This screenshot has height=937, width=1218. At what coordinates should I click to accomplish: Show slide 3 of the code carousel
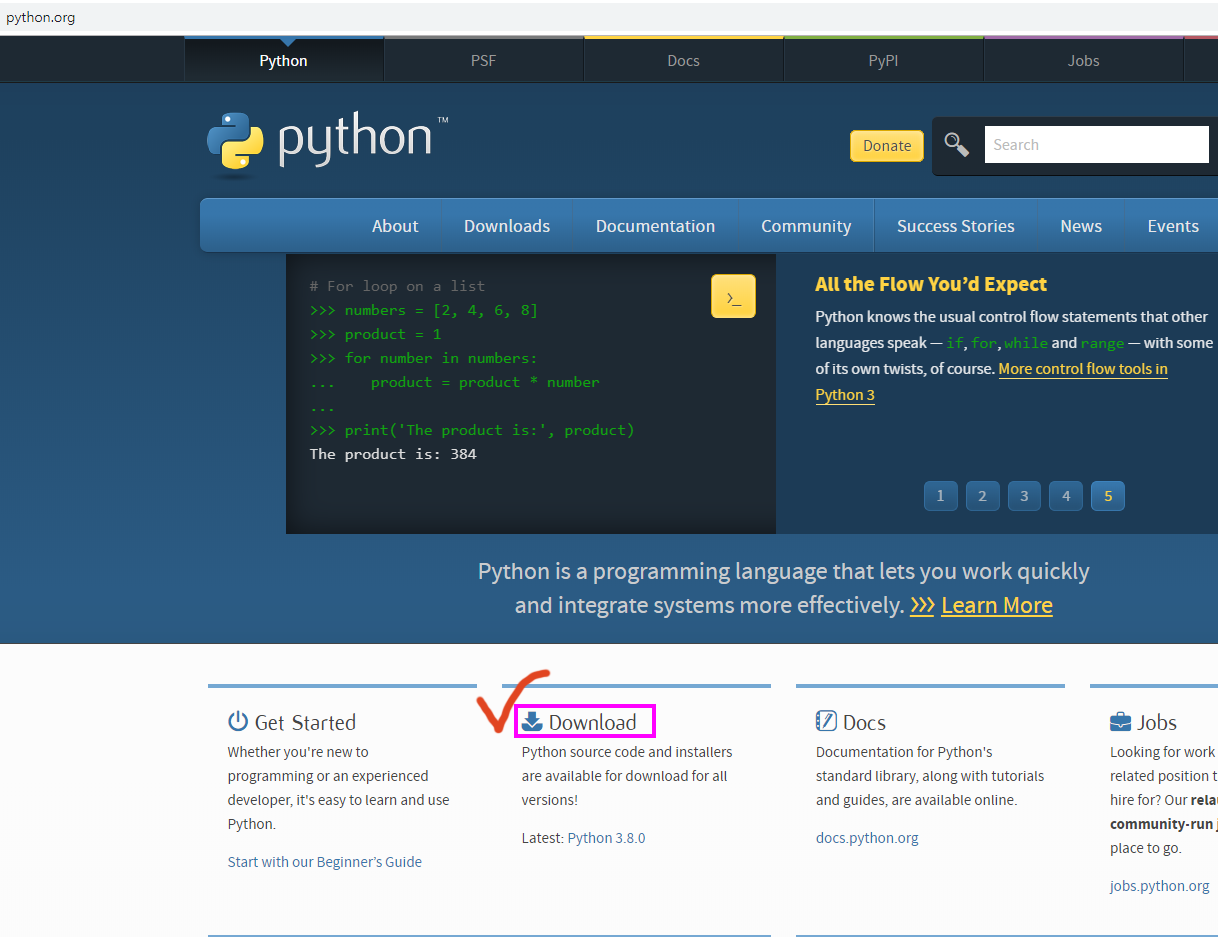tap(1024, 496)
